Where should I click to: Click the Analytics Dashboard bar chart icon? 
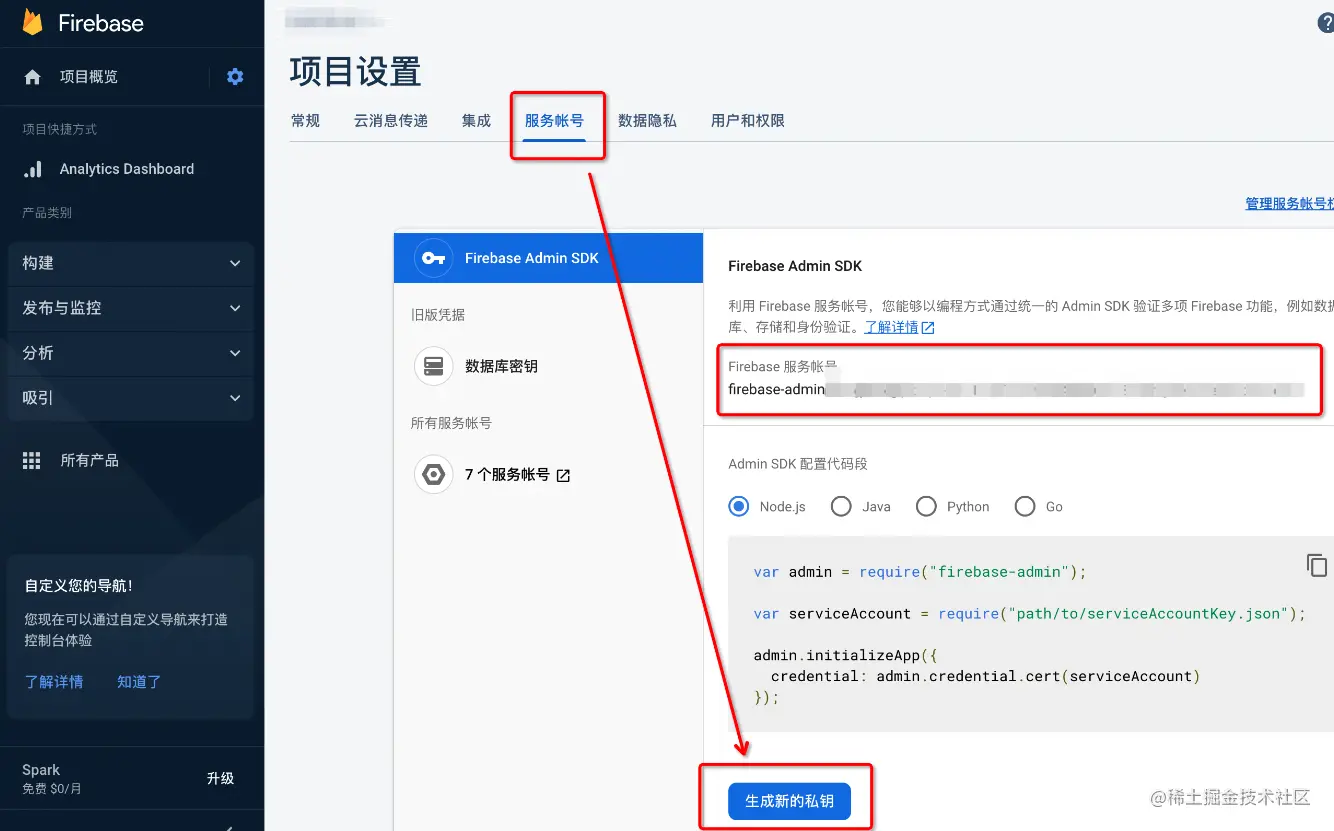click(x=33, y=169)
